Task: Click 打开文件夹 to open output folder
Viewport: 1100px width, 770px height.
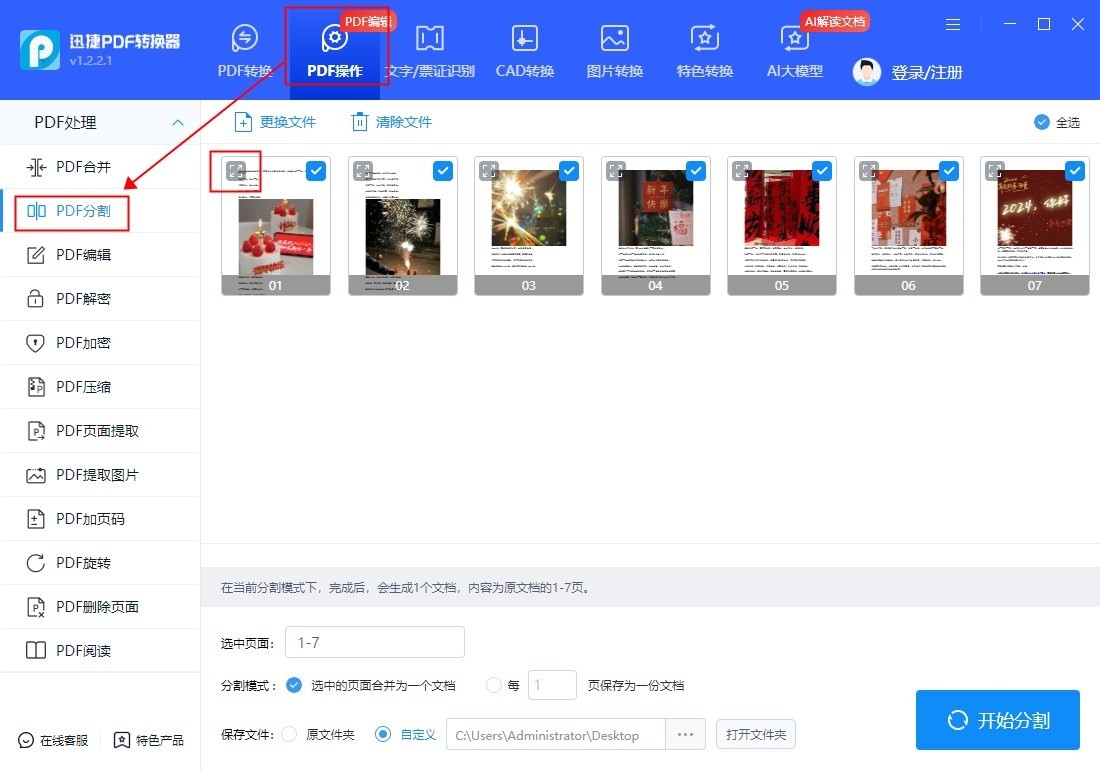Action: click(755, 734)
